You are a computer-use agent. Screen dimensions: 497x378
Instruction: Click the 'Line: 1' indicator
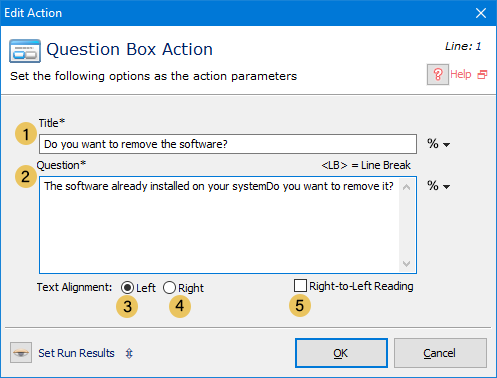(463, 46)
